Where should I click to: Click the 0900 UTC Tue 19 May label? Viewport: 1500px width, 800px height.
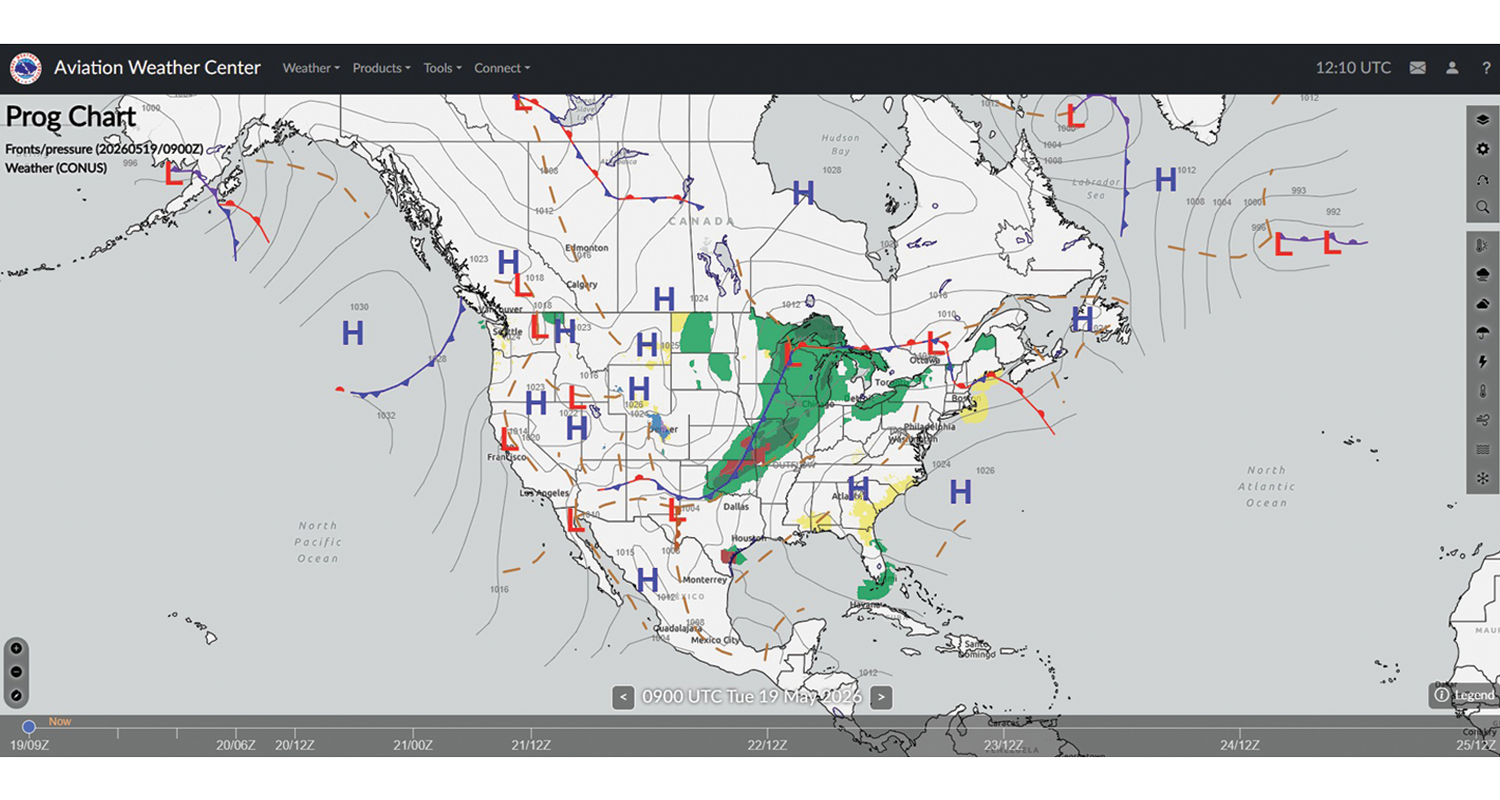(751, 697)
